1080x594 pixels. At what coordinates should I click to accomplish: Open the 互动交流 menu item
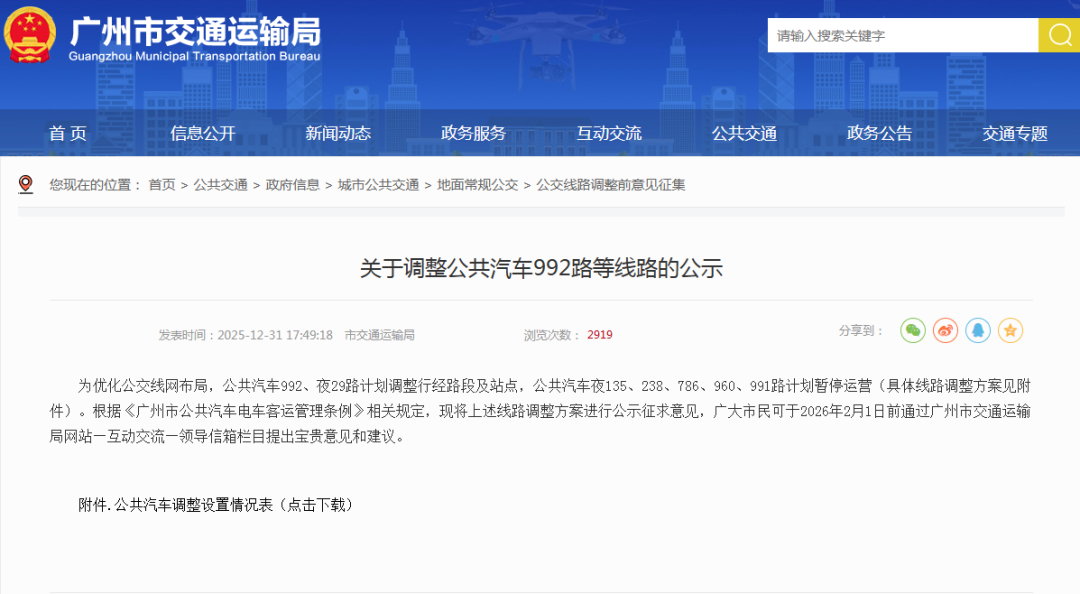click(x=609, y=133)
